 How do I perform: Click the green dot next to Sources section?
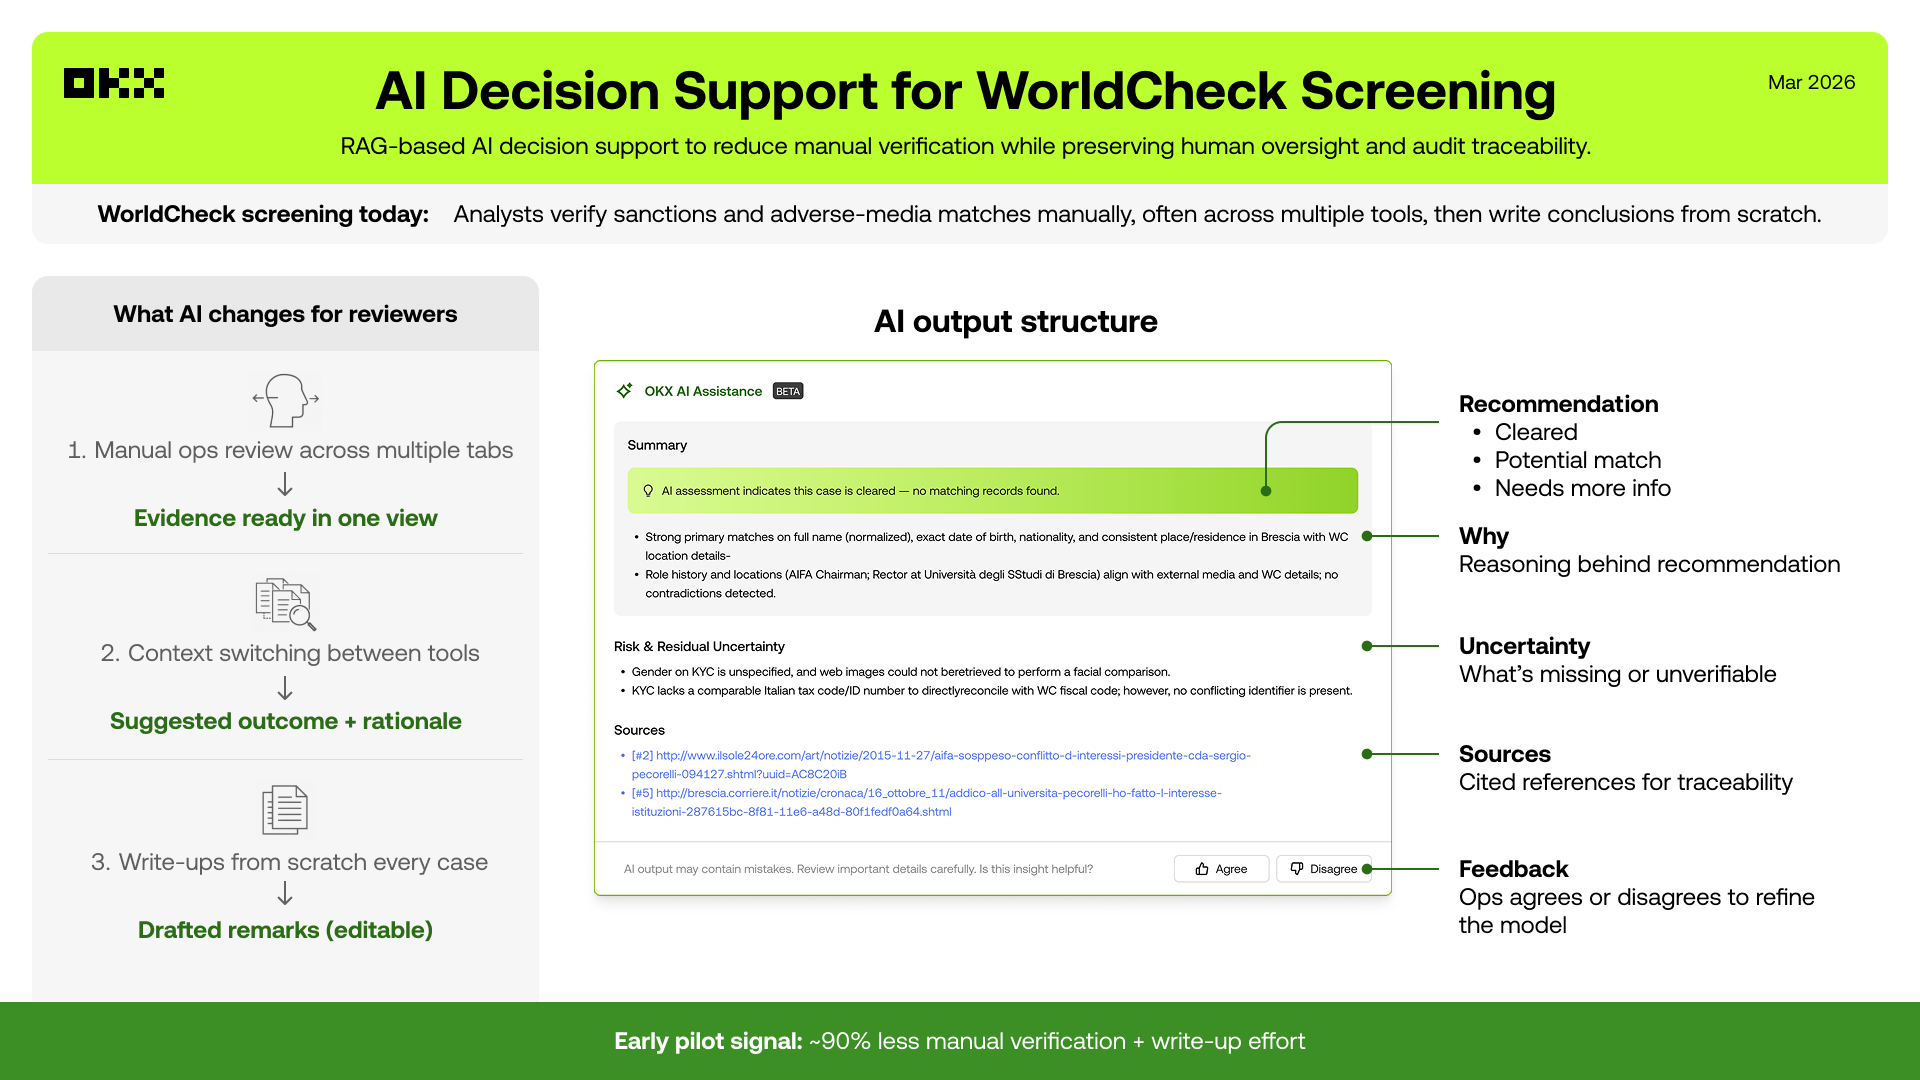pyautogui.click(x=1367, y=754)
